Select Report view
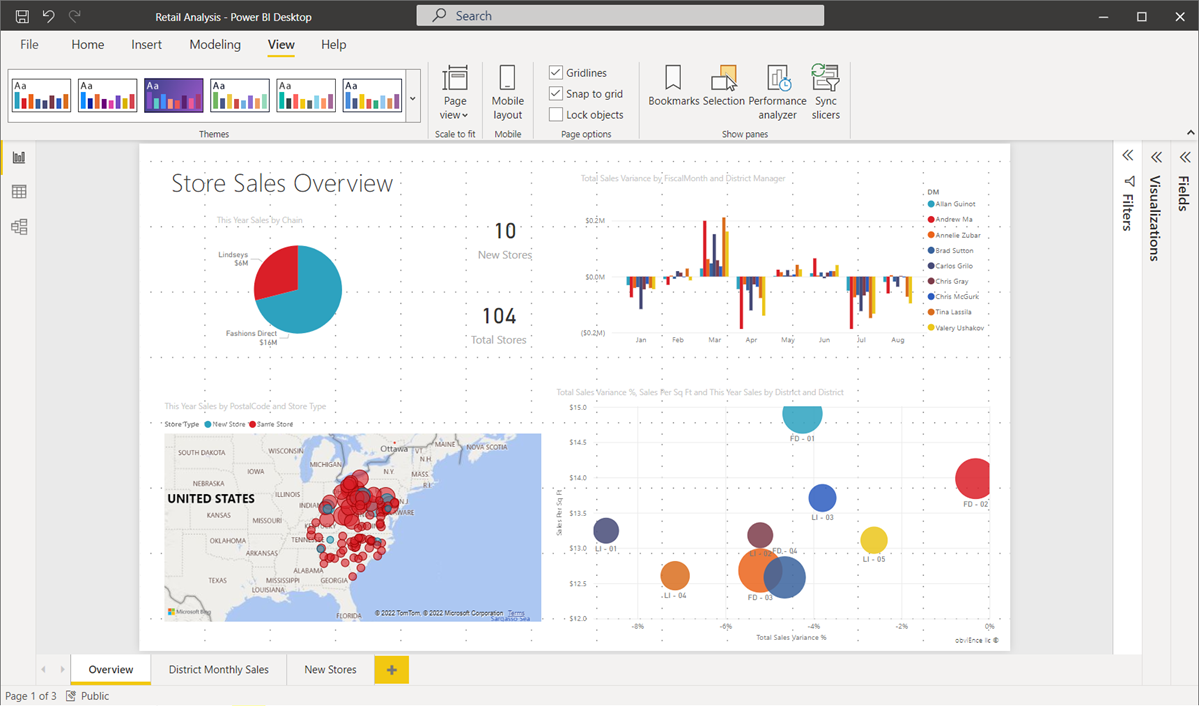The height and width of the screenshot is (706, 1199). tap(18, 157)
